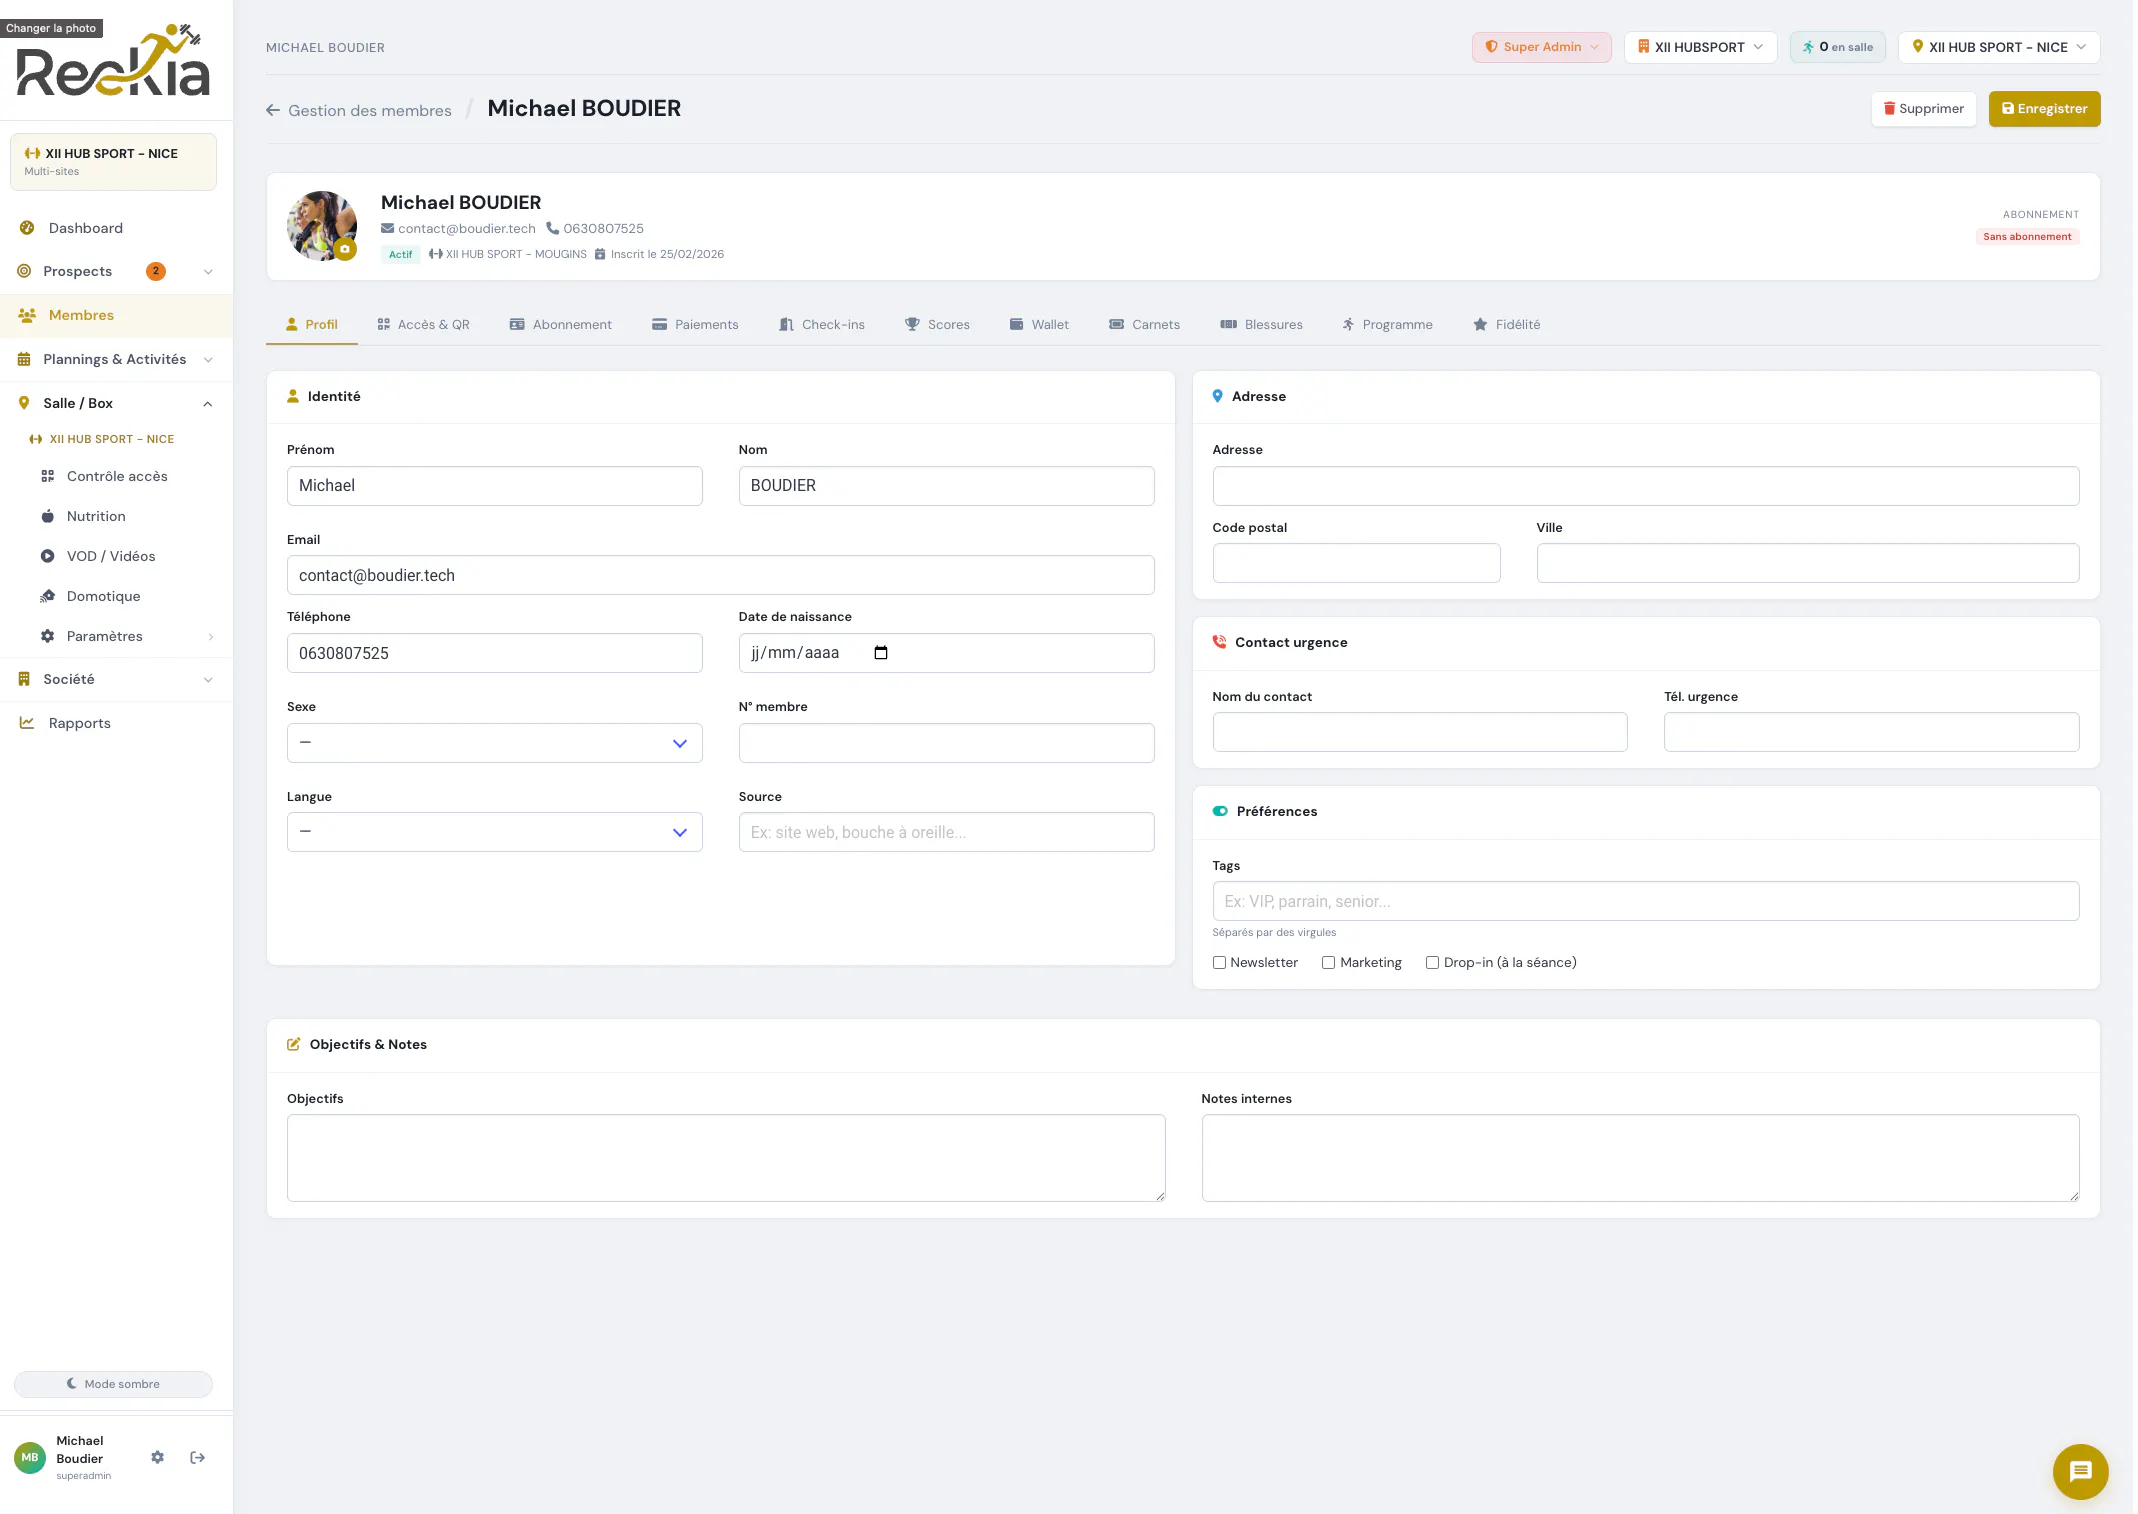This screenshot has height=1514, width=2138.
Task: Click the Enregistrer button
Action: click(x=2044, y=109)
